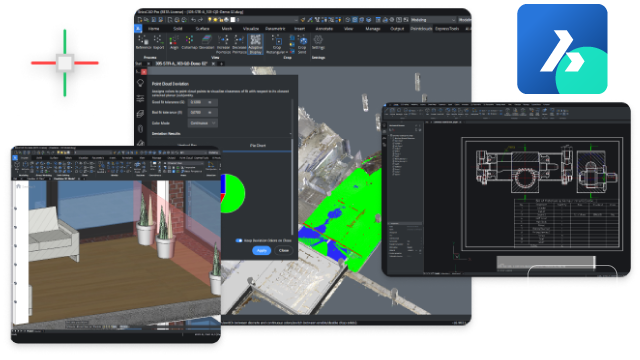The width and height of the screenshot is (640, 360).
Task: Switch to the Pie Chart tab
Action: (258, 145)
